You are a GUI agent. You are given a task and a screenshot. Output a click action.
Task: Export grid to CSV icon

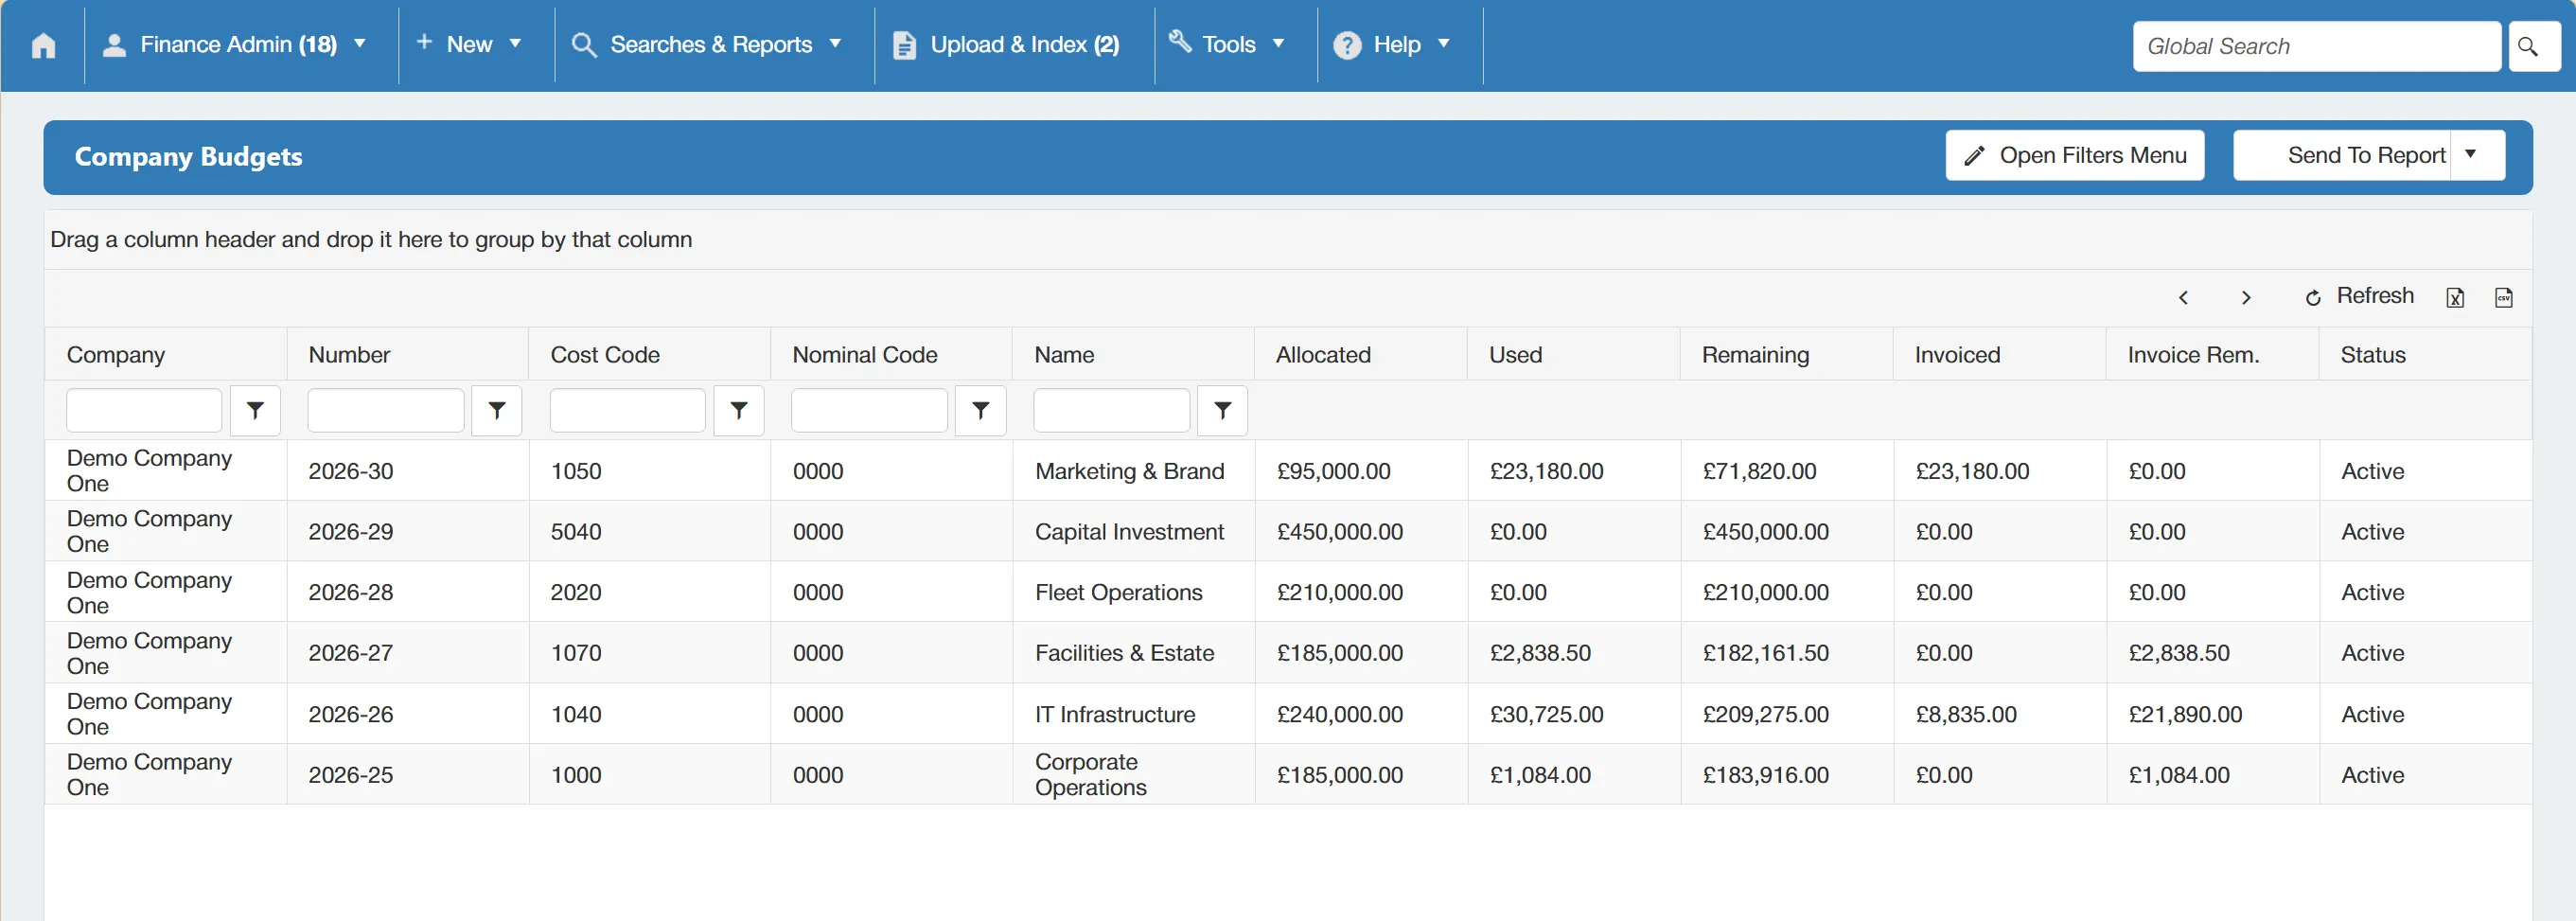[x=2503, y=297]
